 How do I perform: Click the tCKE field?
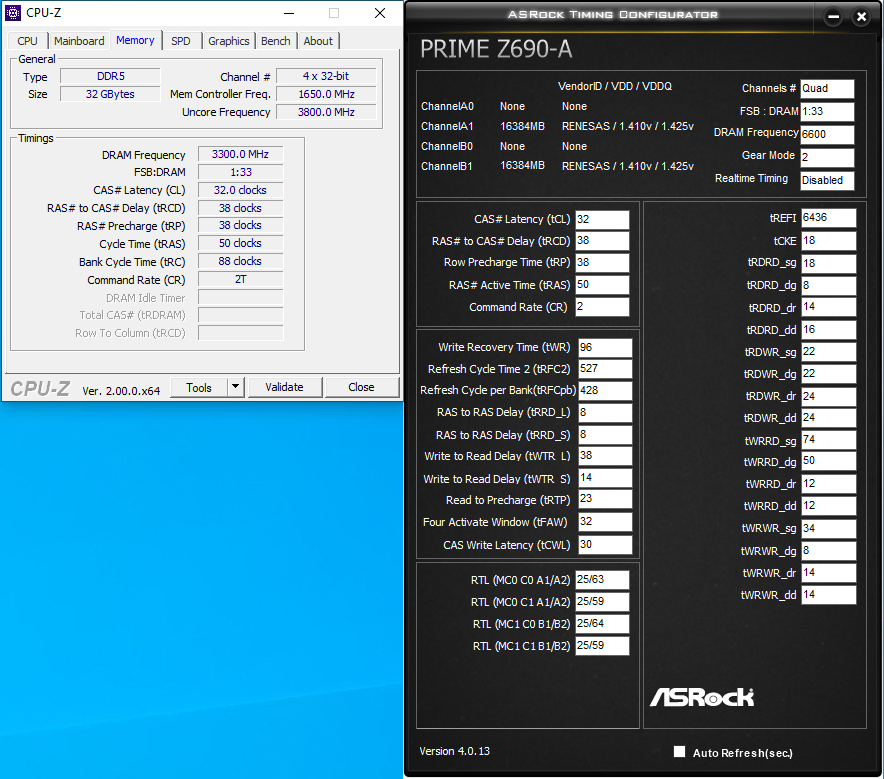(x=828, y=241)
